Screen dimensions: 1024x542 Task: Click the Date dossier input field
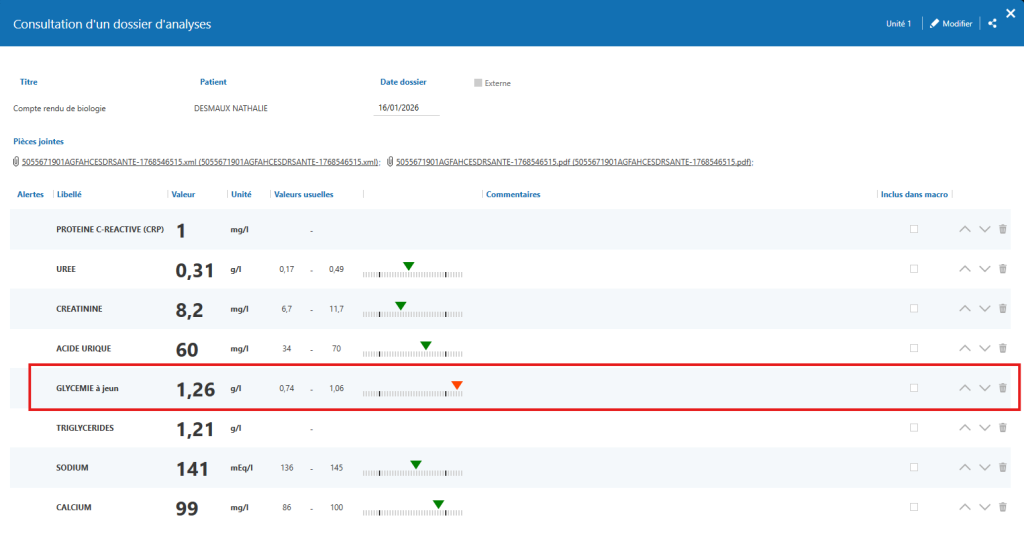point(406,108)
